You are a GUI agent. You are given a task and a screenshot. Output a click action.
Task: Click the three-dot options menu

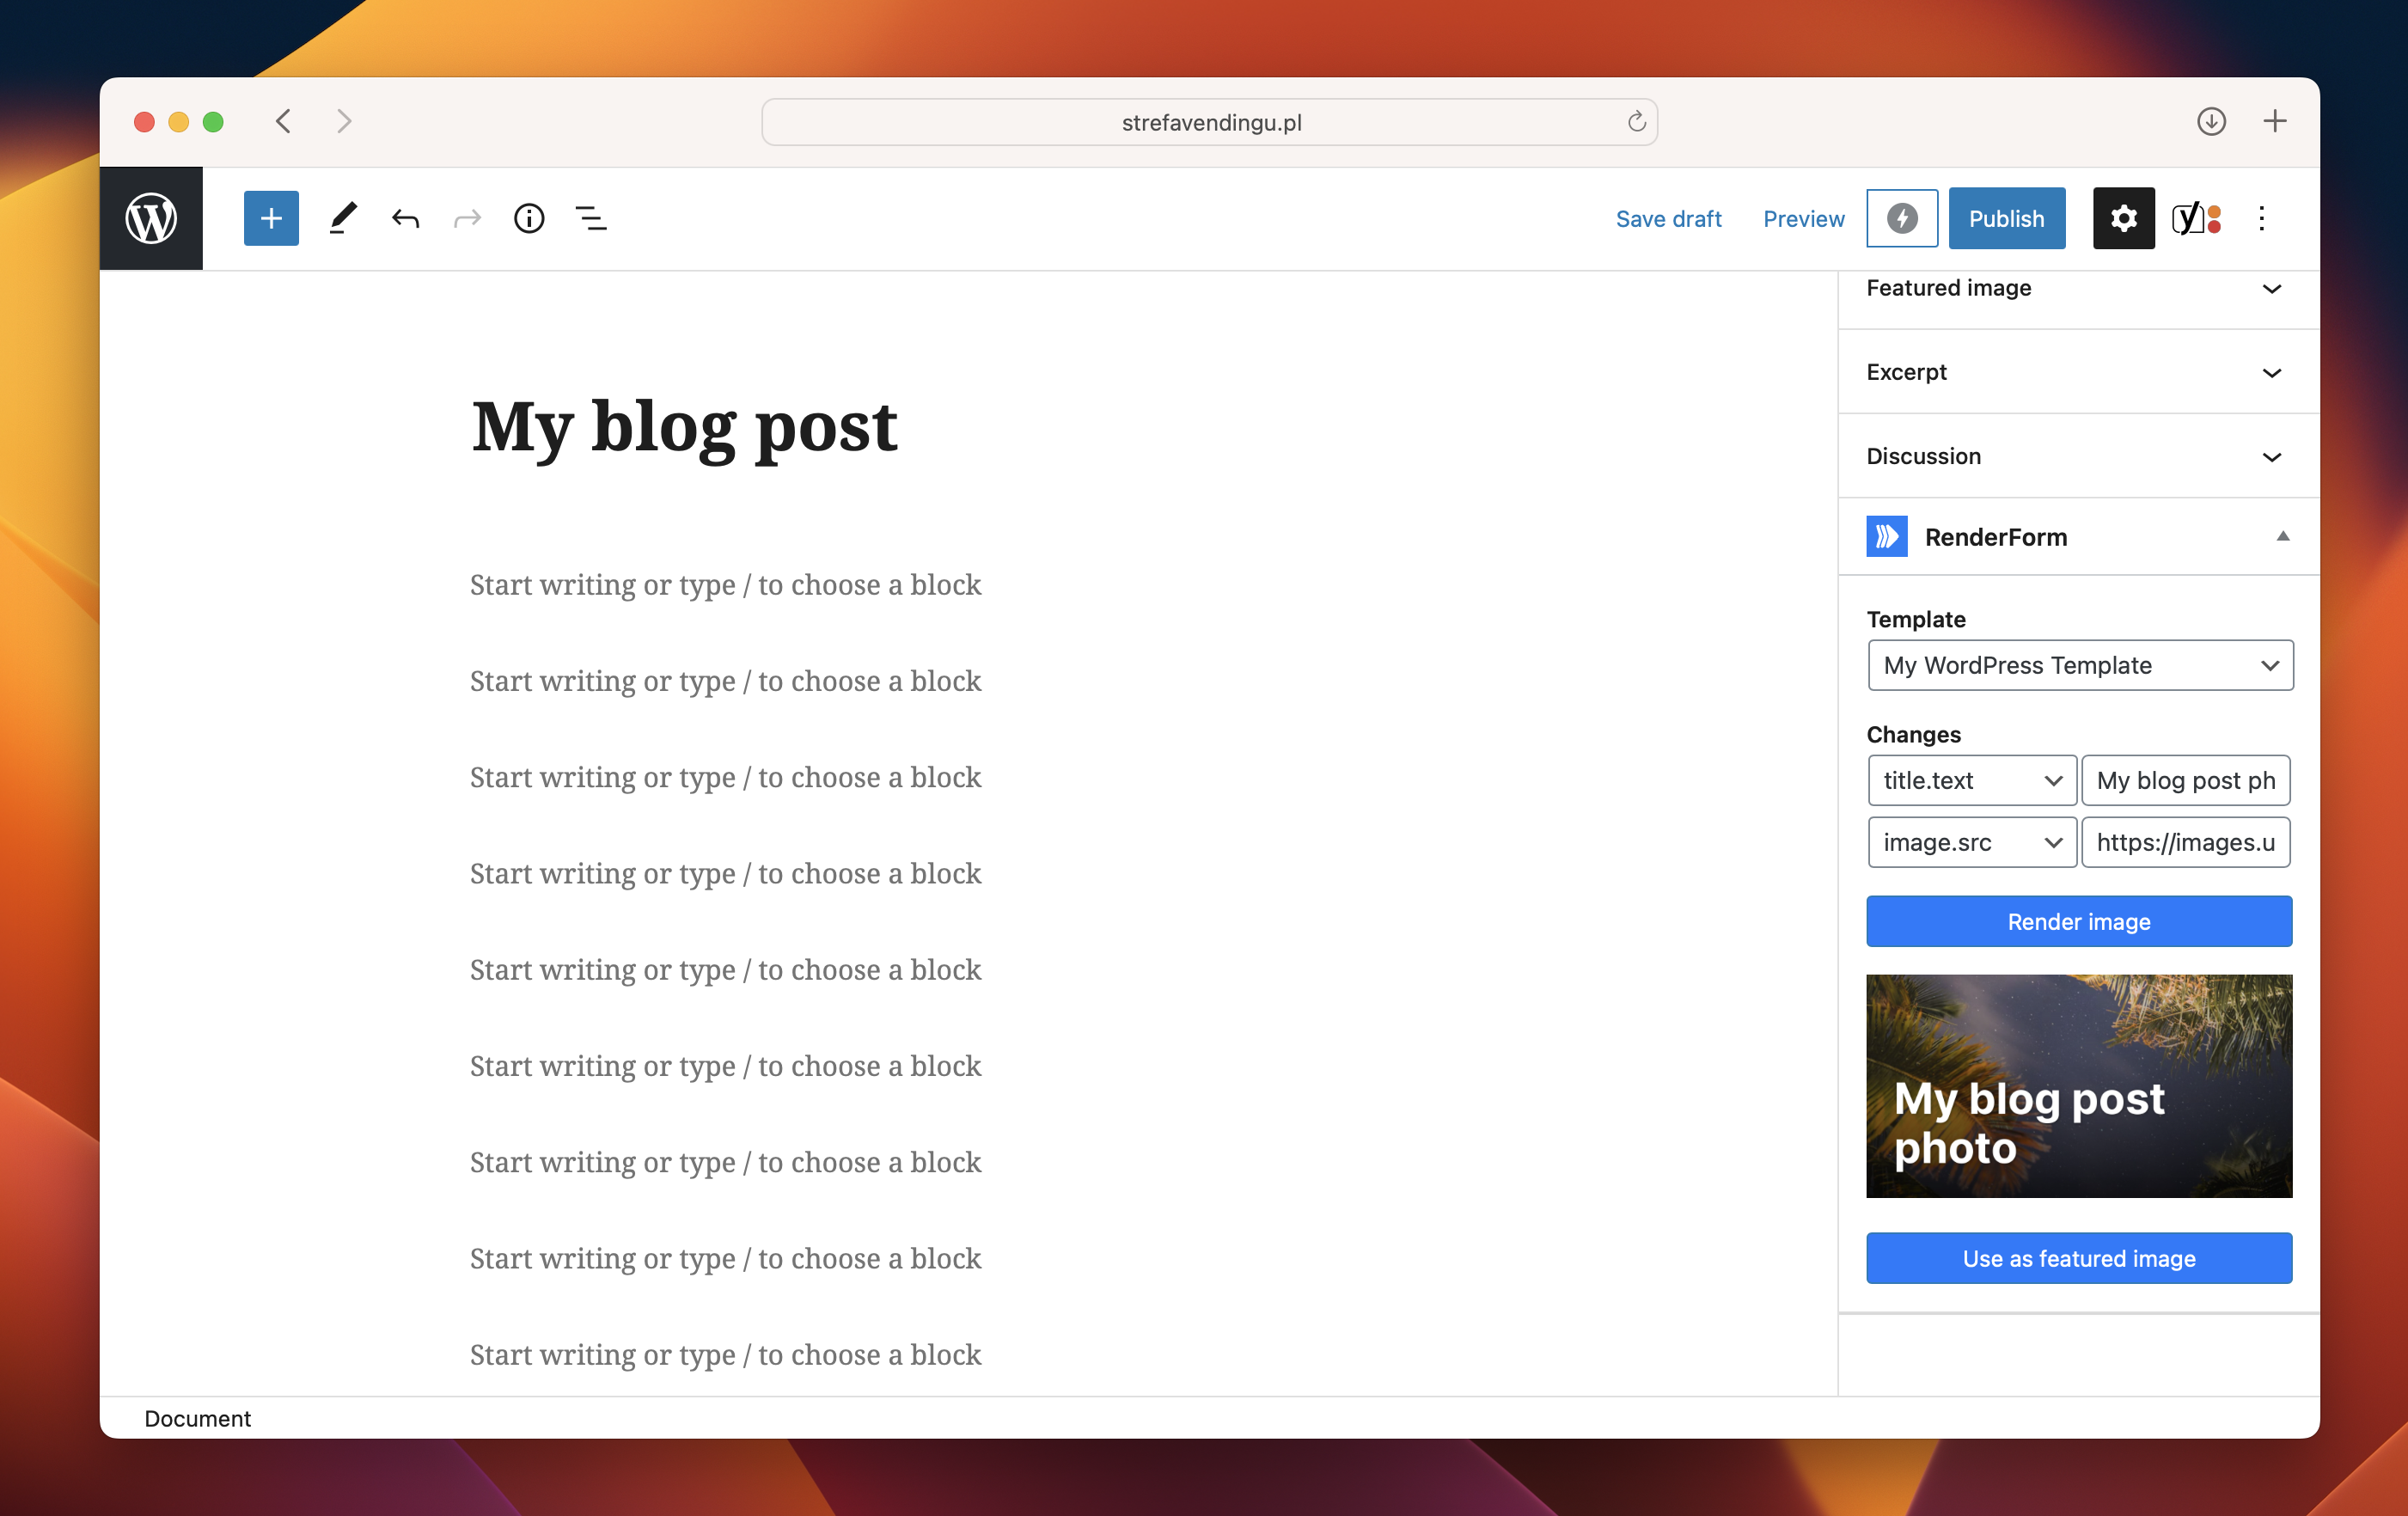2259,218
